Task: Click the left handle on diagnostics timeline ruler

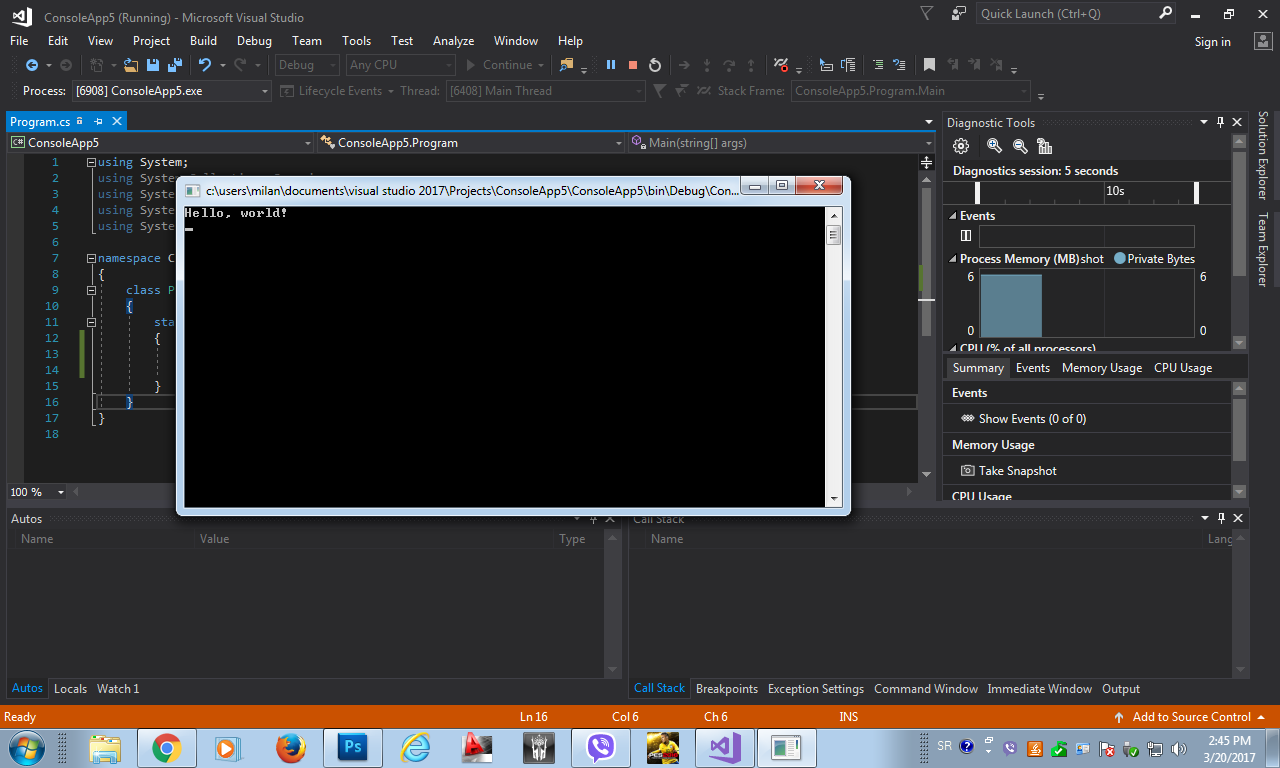Action: point(978,192)
